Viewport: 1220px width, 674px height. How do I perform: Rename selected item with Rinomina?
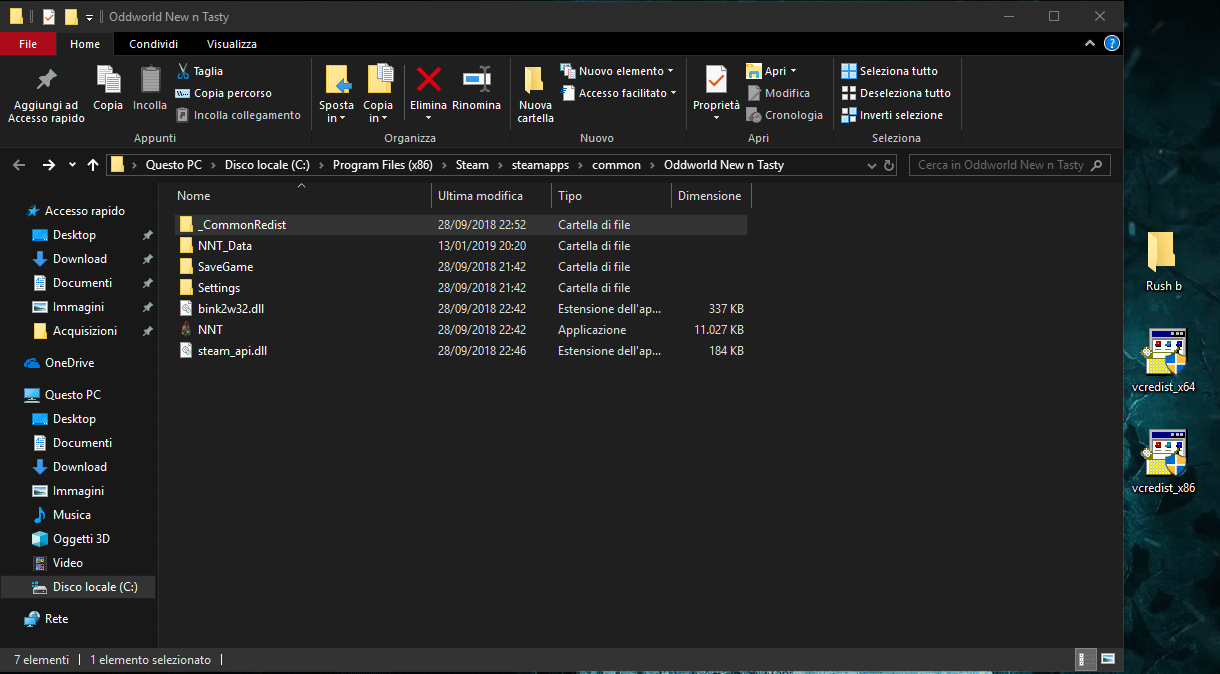tap(476, 89)
